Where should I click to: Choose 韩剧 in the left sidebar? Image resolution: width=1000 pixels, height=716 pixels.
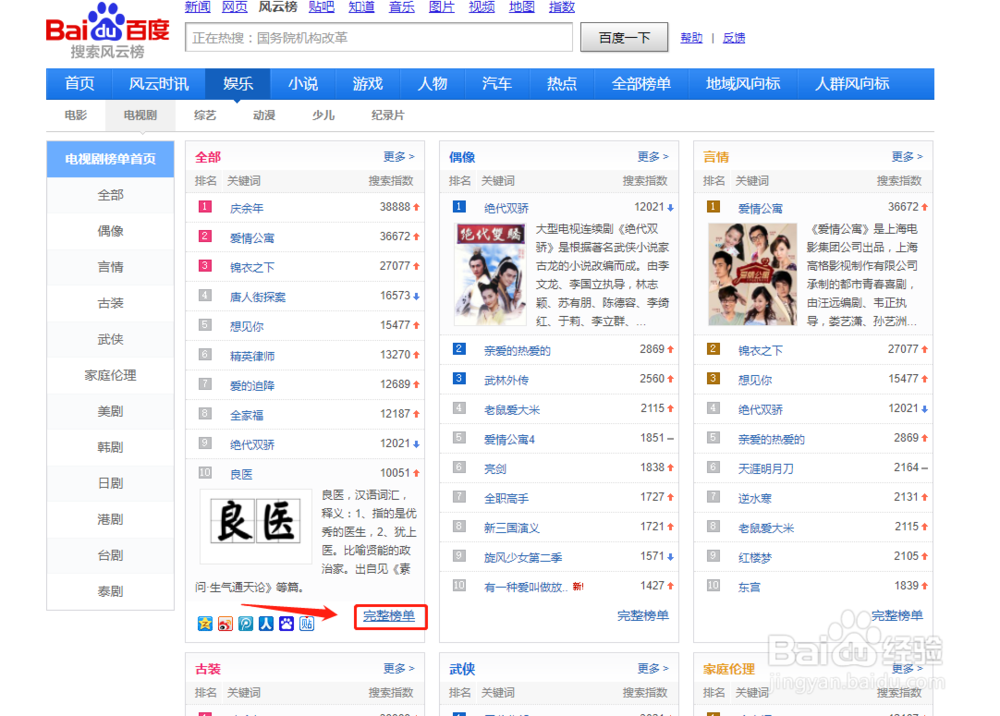[x=110, y=447]
